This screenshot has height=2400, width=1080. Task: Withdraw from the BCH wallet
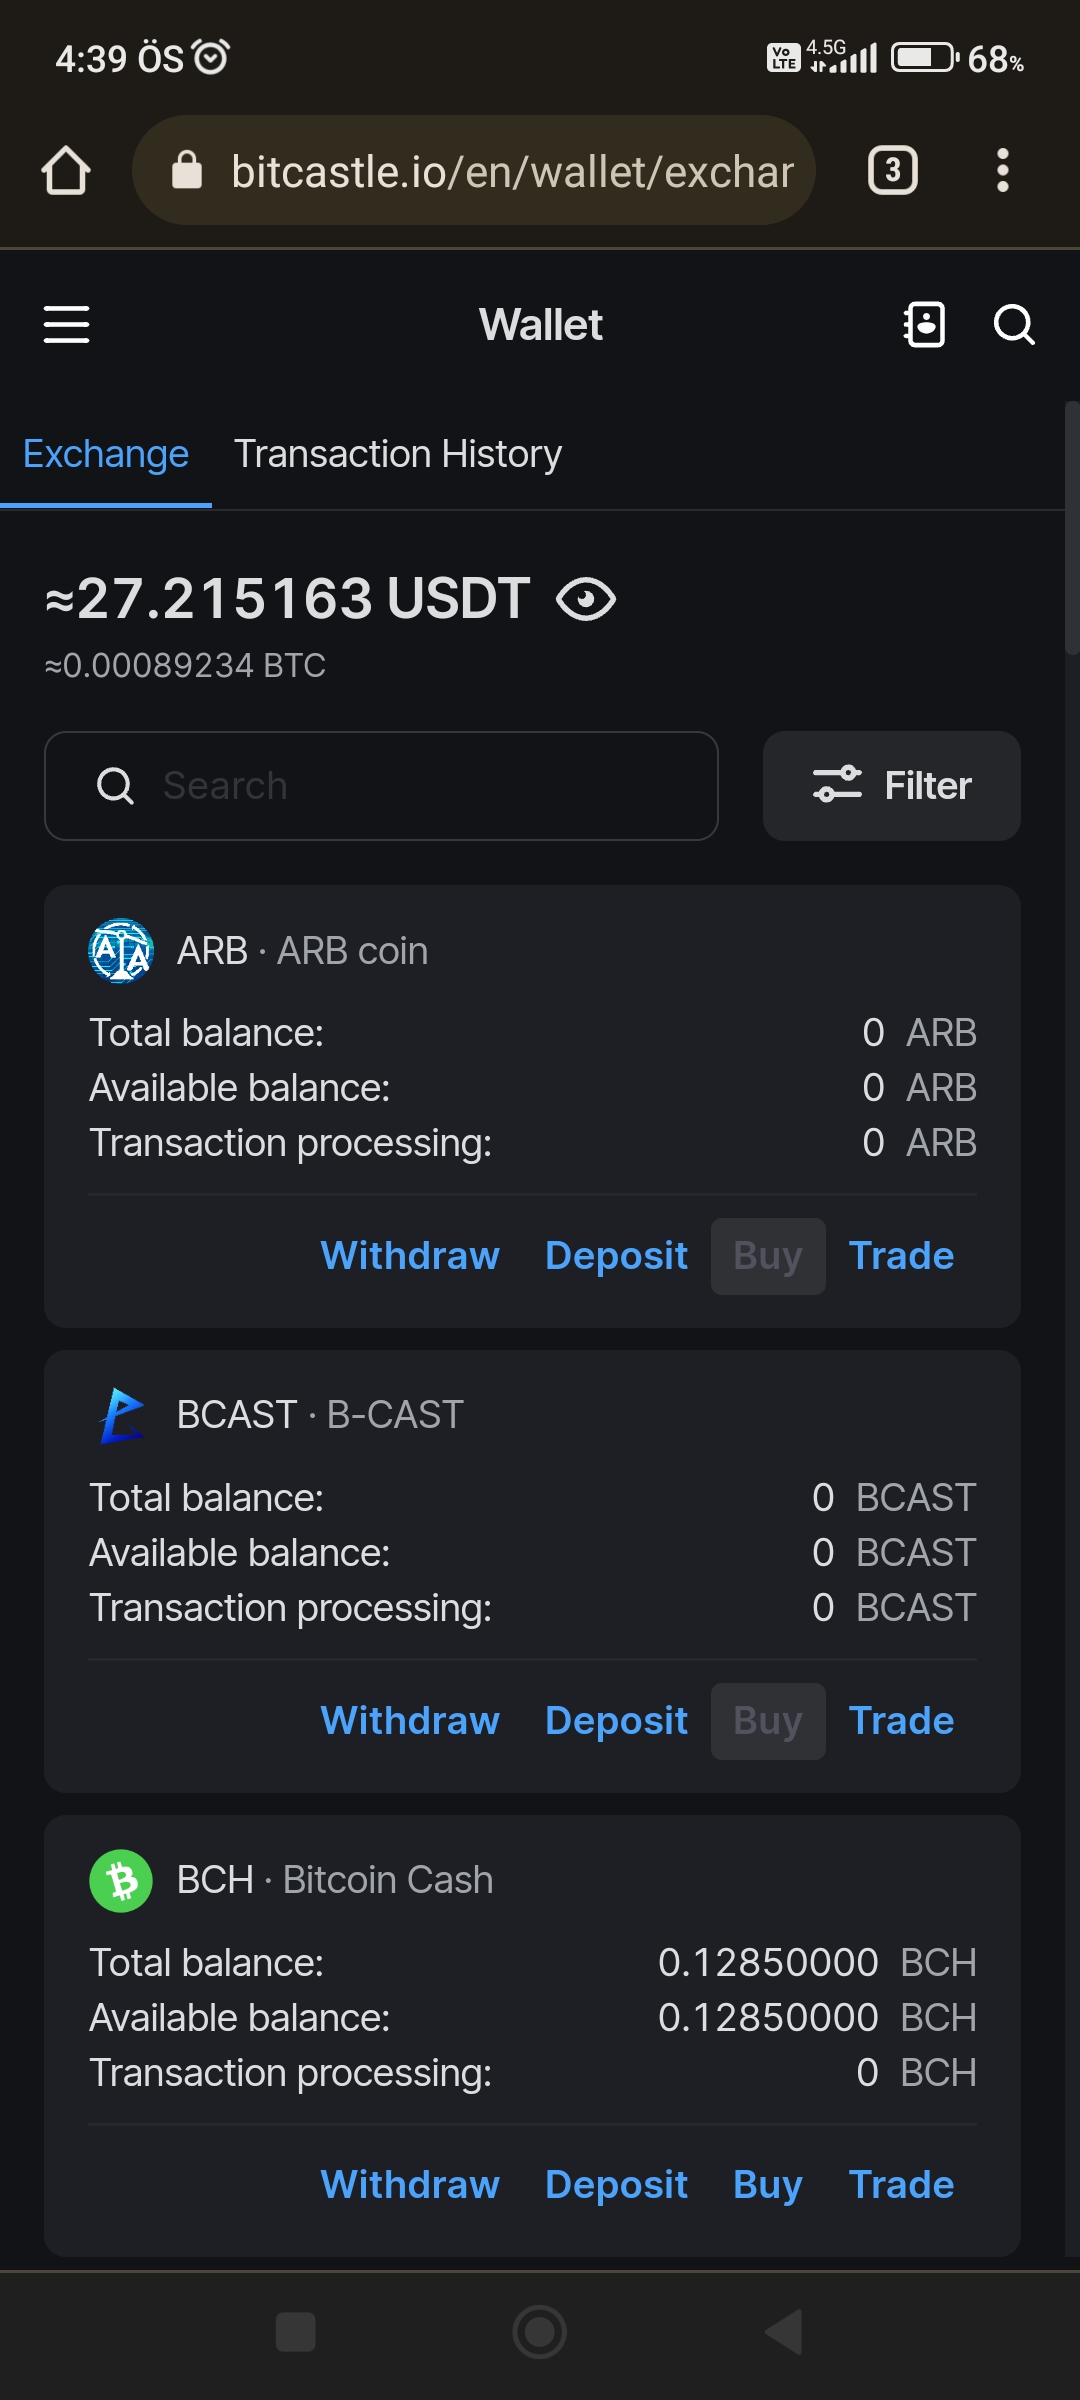pyautogui.click(x=410, y=2185)
